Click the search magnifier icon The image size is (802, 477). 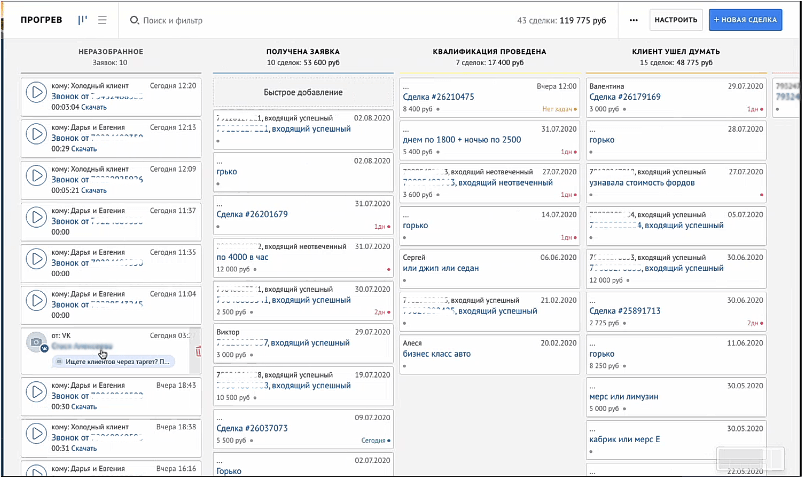pyautogui.click(x=134, y=20)
